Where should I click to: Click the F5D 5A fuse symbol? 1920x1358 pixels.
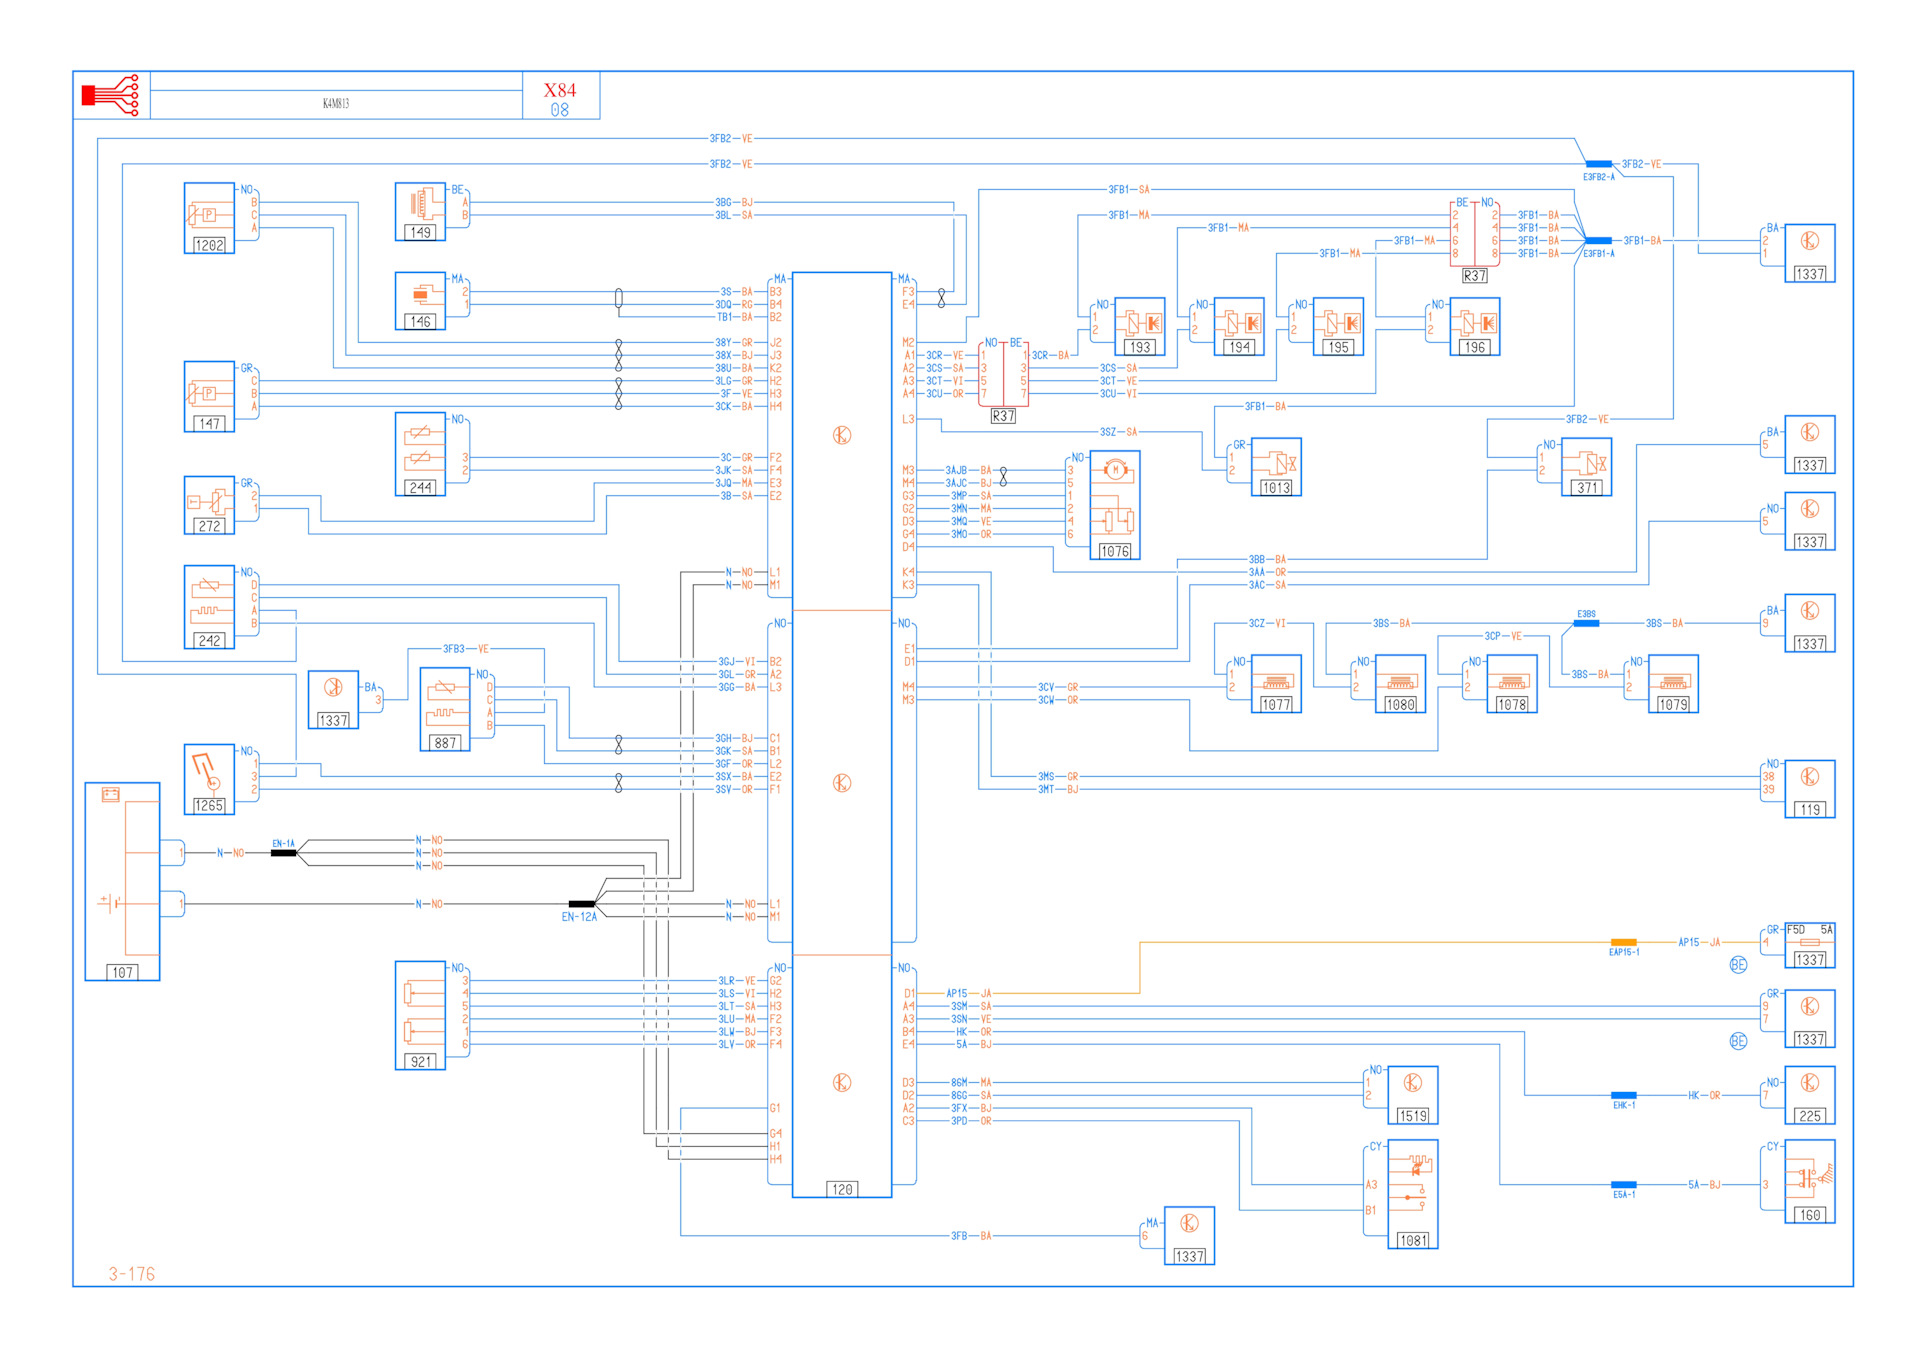pyautogui.click(x=1809, y=942)
